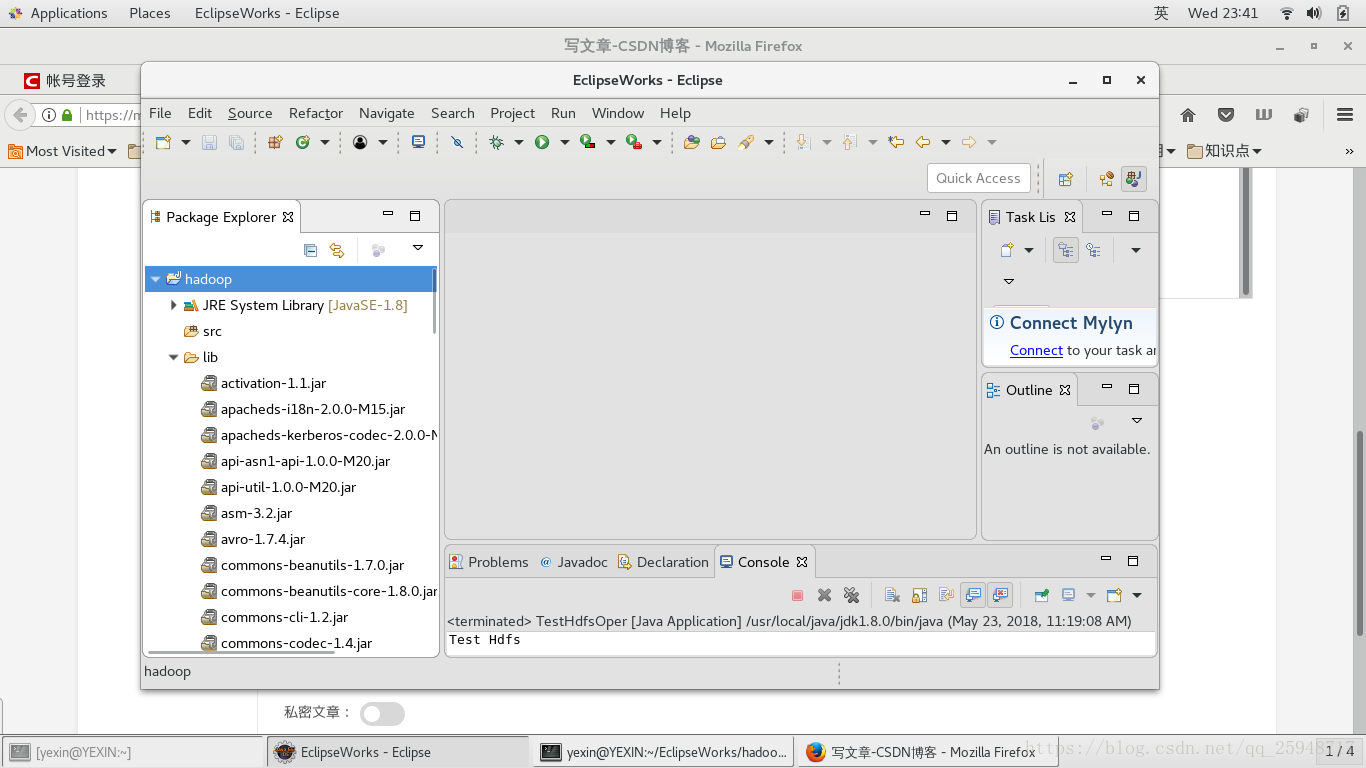Screen dimensions: 1366x768
Task: Toggle Scroll Lock in Console toolbar
Action: (x=919, y=595)
